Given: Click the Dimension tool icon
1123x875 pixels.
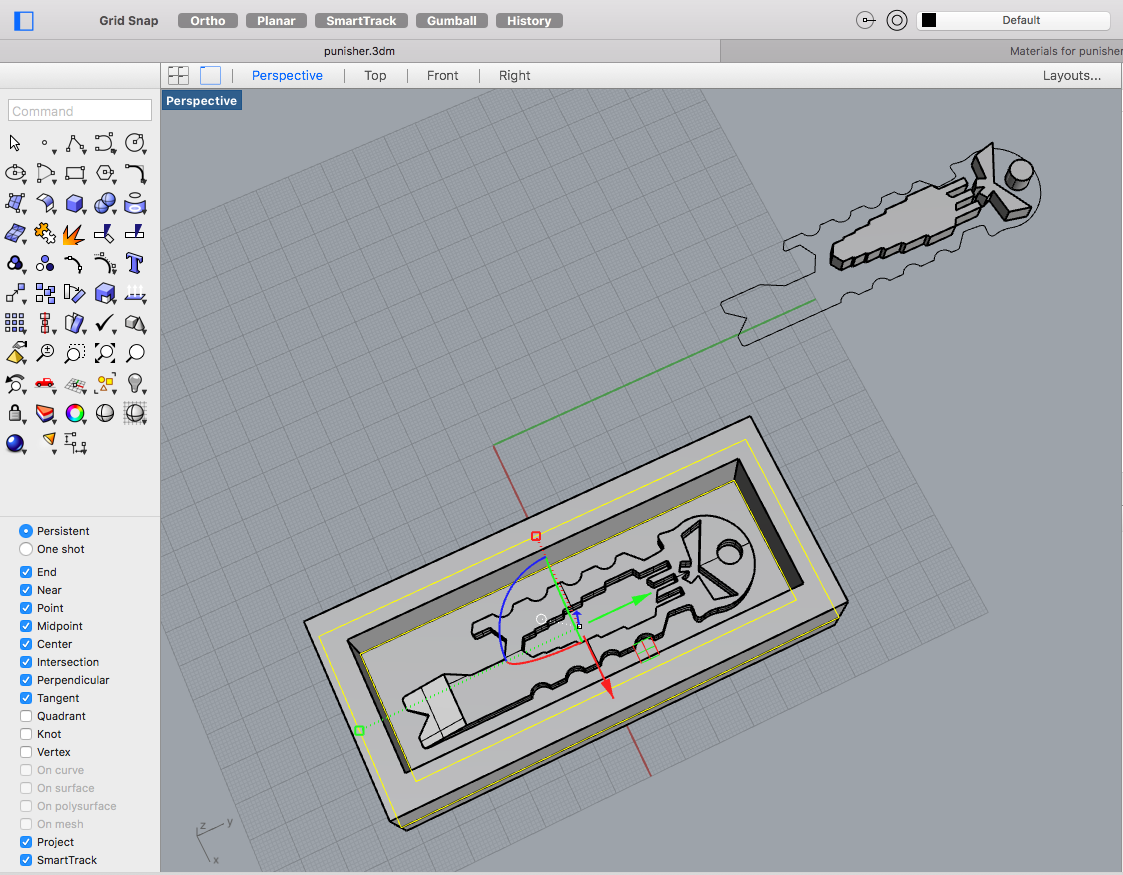Looking at the screenshot, I should pyautogui.click(x=75, y=444).
